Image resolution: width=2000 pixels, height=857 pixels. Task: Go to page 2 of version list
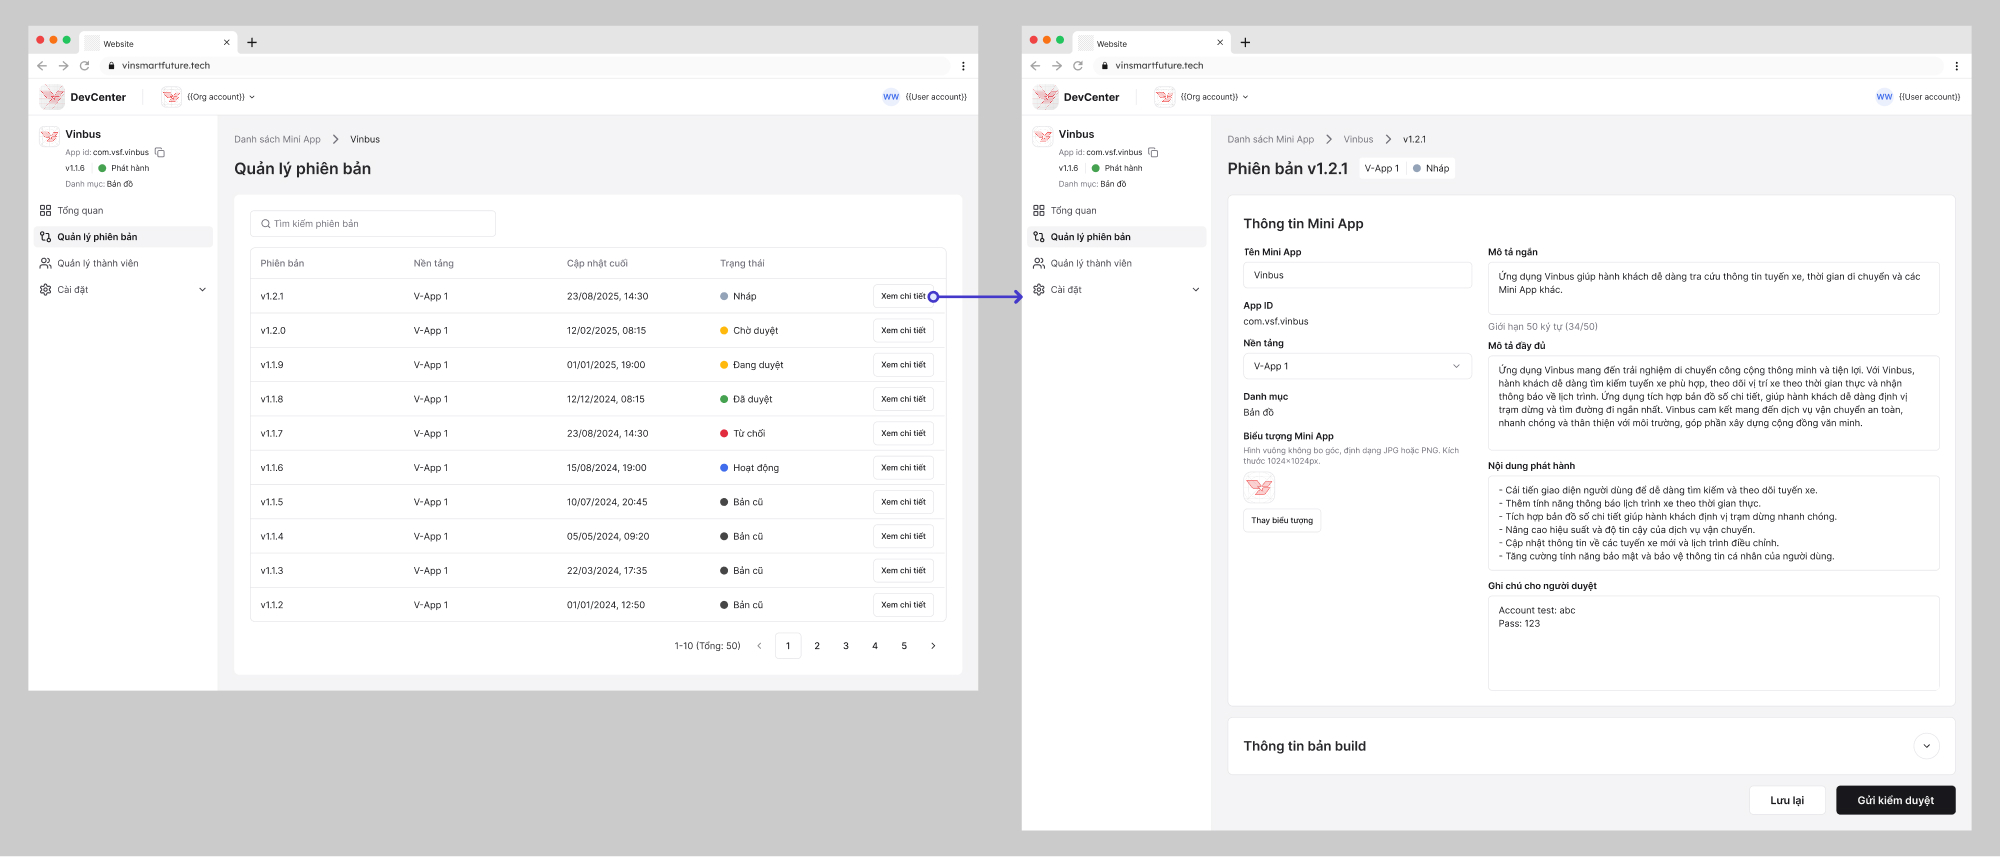[817, 646]
